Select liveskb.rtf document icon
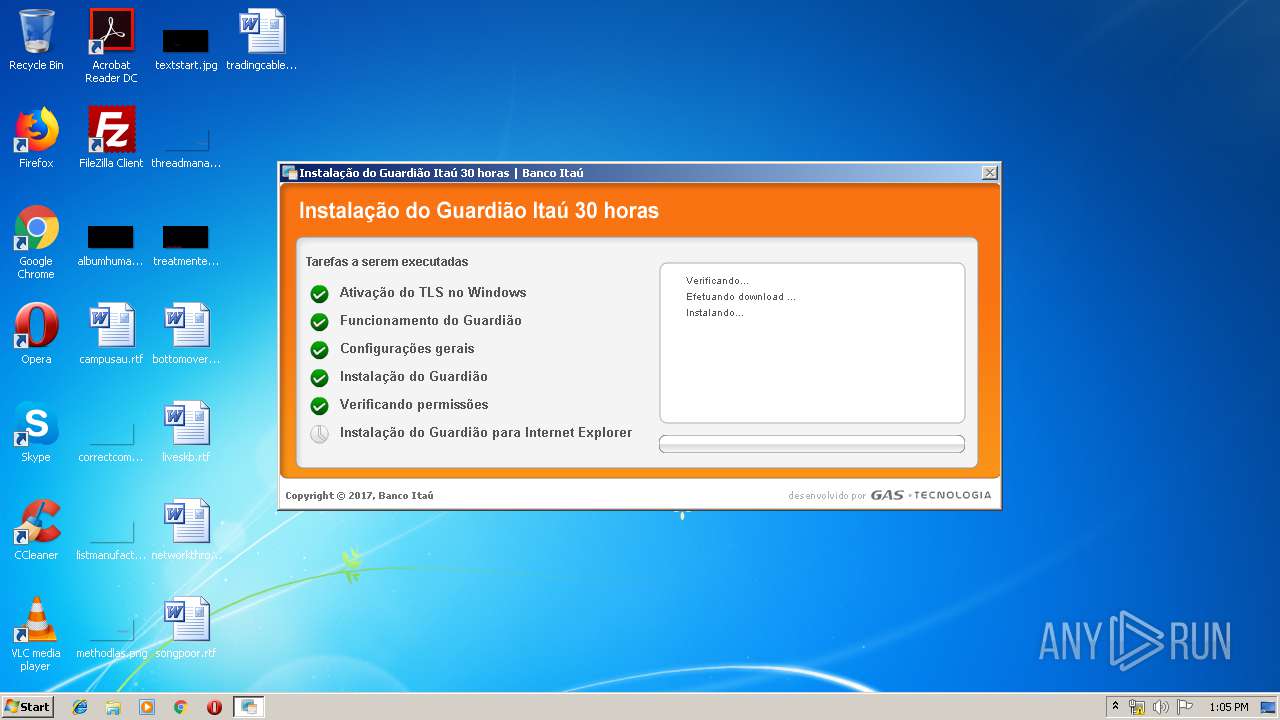 point(186,432)
